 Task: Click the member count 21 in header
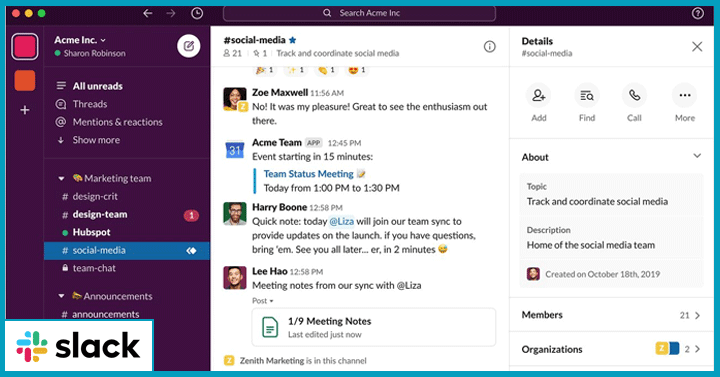coord(232,53)
